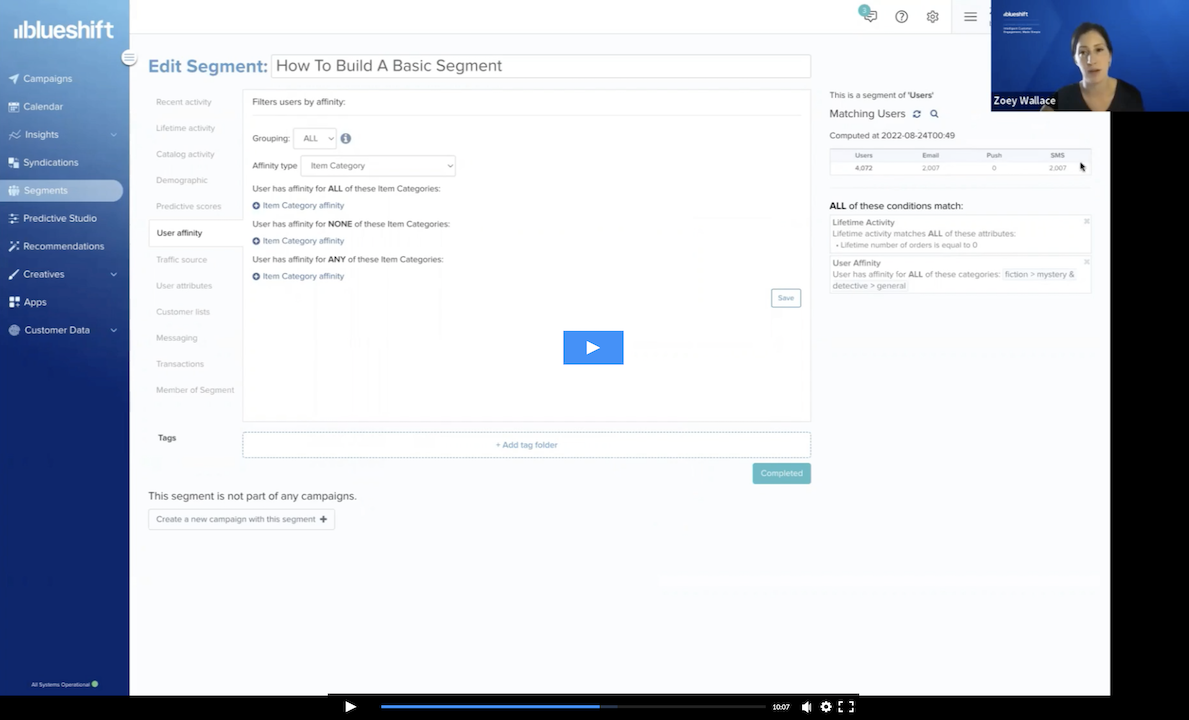Open Apps via its grid icon
This screenshot has height=720, width=1189.
tap(14, 302)
